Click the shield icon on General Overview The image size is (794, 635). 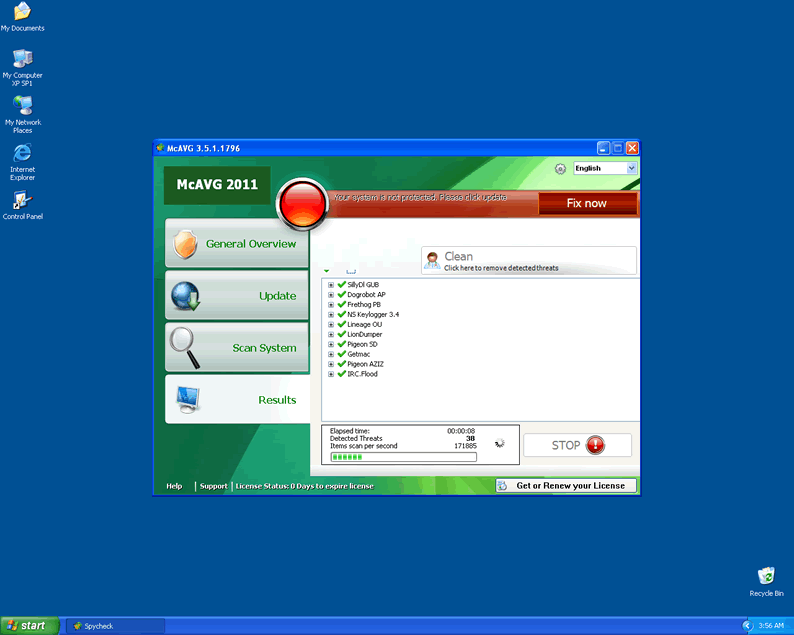(185, 244)
